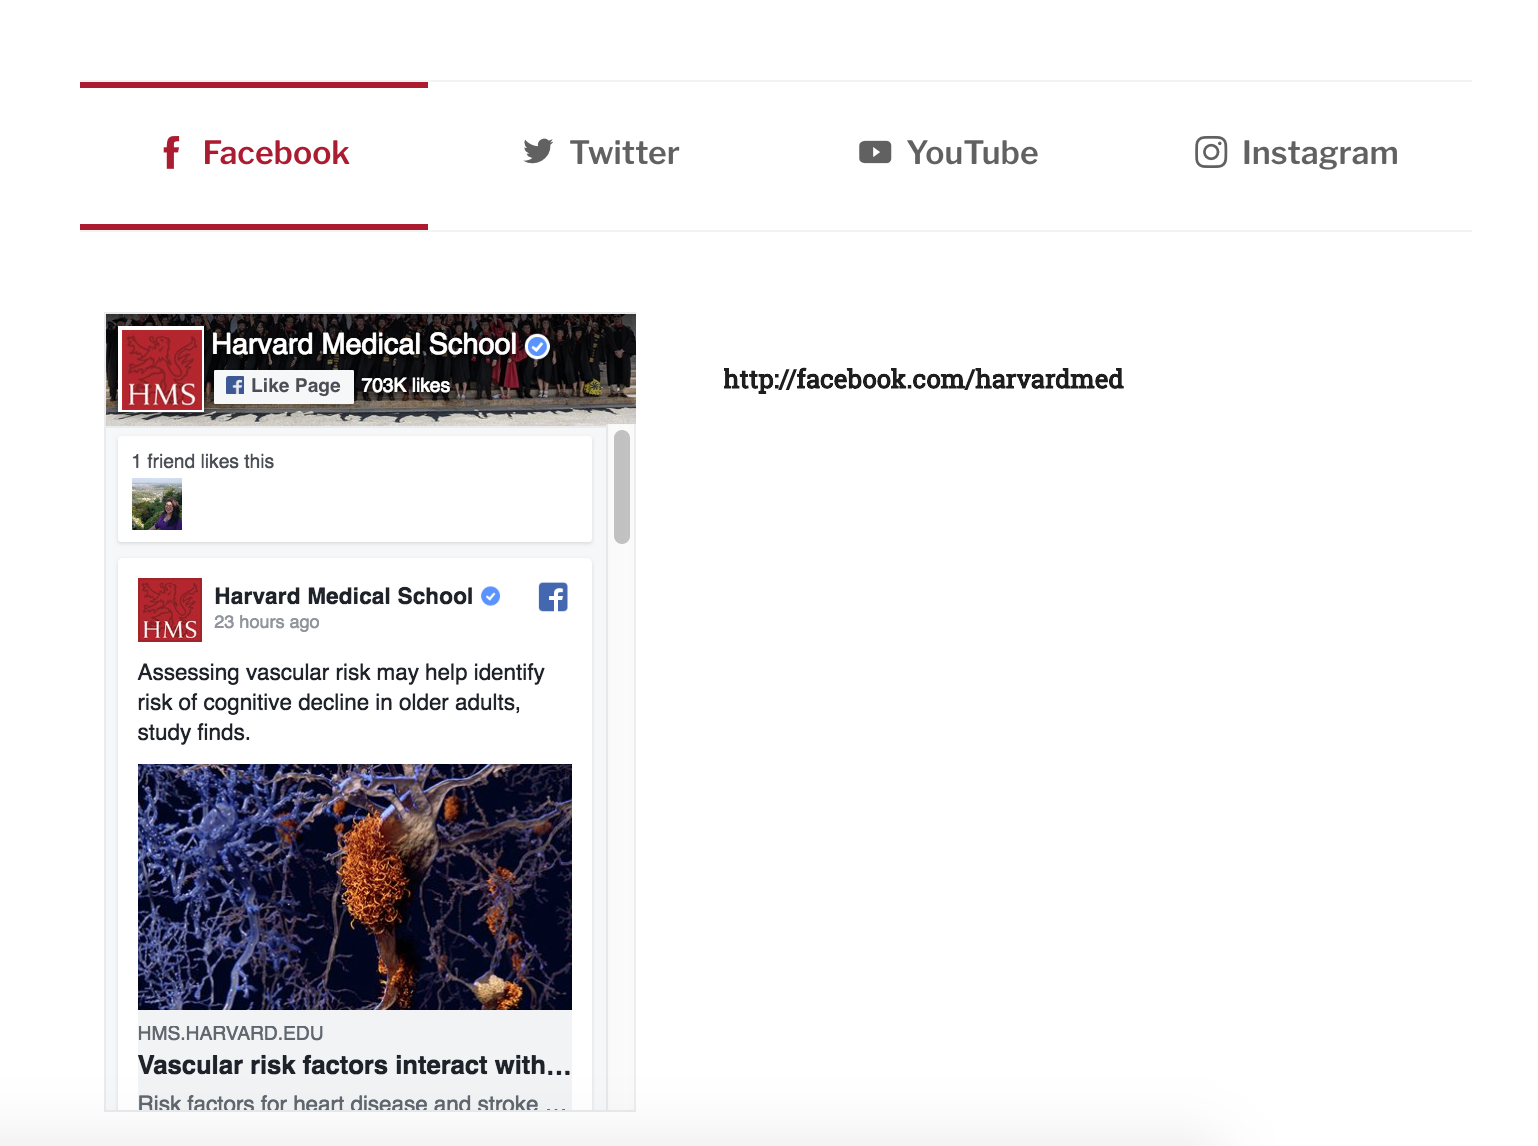1538x1146 pixels.
Task: Click the verified badge in the header banner
Action: tap(538, 346)
